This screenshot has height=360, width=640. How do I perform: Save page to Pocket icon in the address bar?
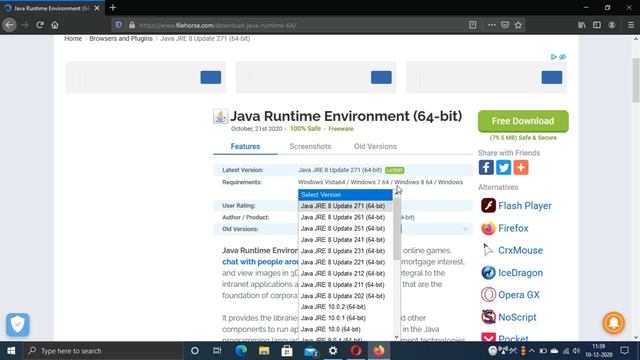[505, 25]
